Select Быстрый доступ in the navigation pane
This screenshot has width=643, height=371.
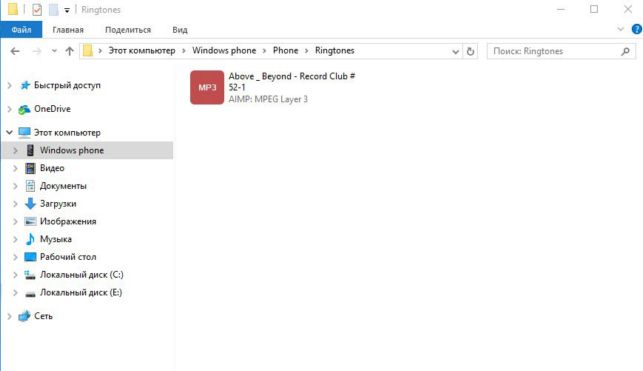(67, 85)
